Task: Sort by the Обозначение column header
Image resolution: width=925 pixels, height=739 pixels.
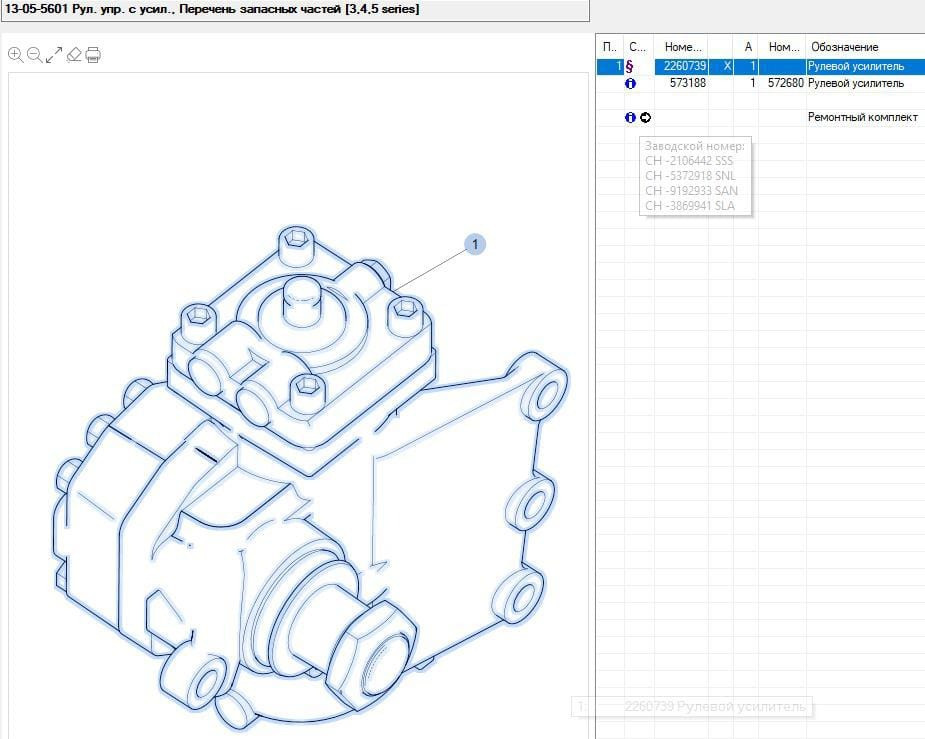Action: click(x=845, y=47)
